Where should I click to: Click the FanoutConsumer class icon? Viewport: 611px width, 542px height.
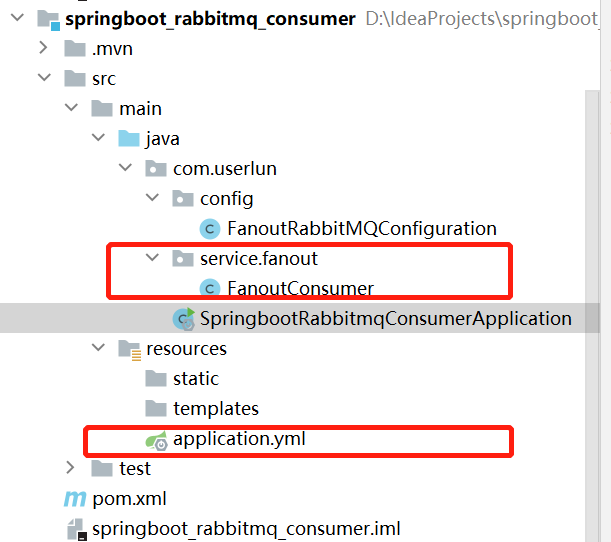coord(210,288)
